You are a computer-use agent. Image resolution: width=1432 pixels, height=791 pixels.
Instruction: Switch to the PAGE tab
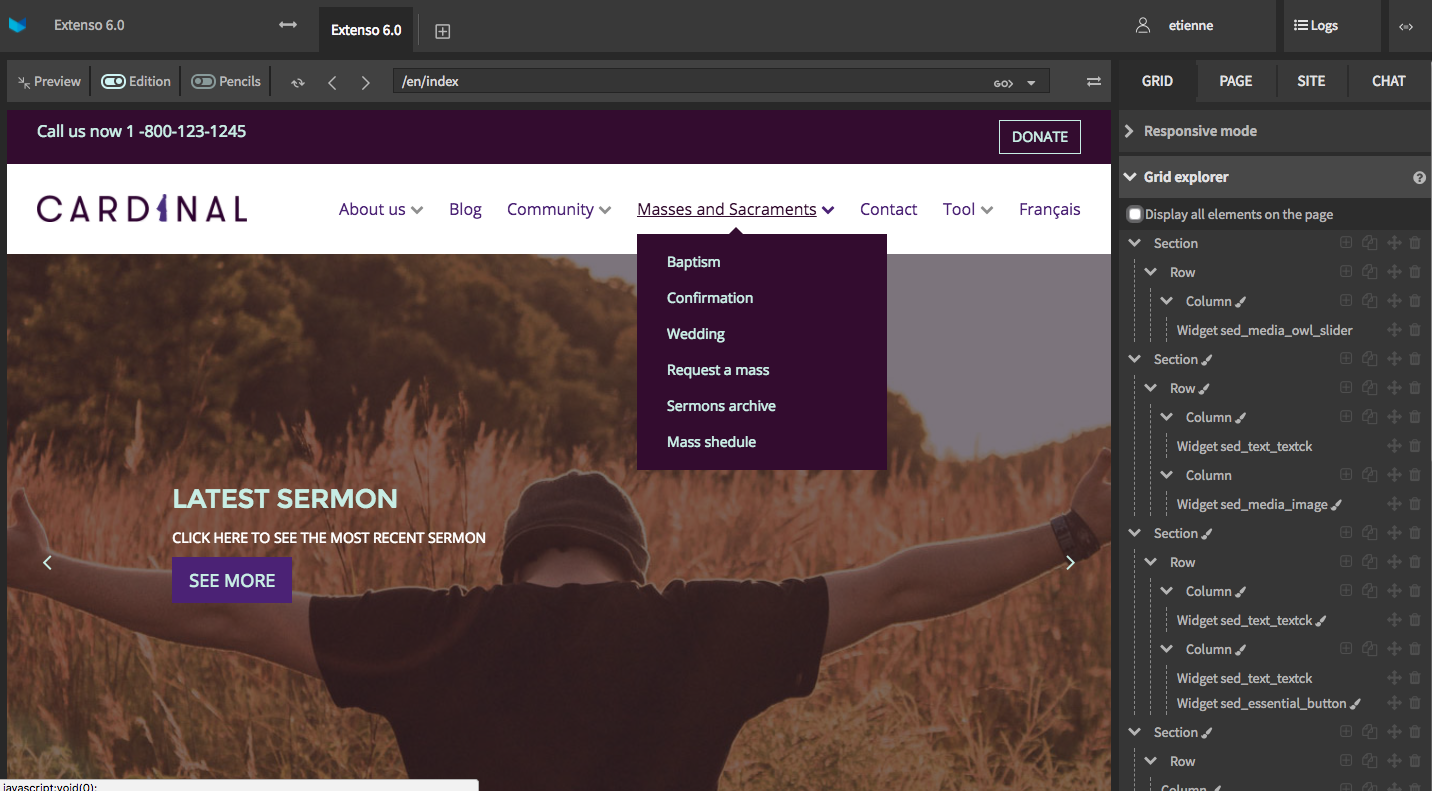1235,81
